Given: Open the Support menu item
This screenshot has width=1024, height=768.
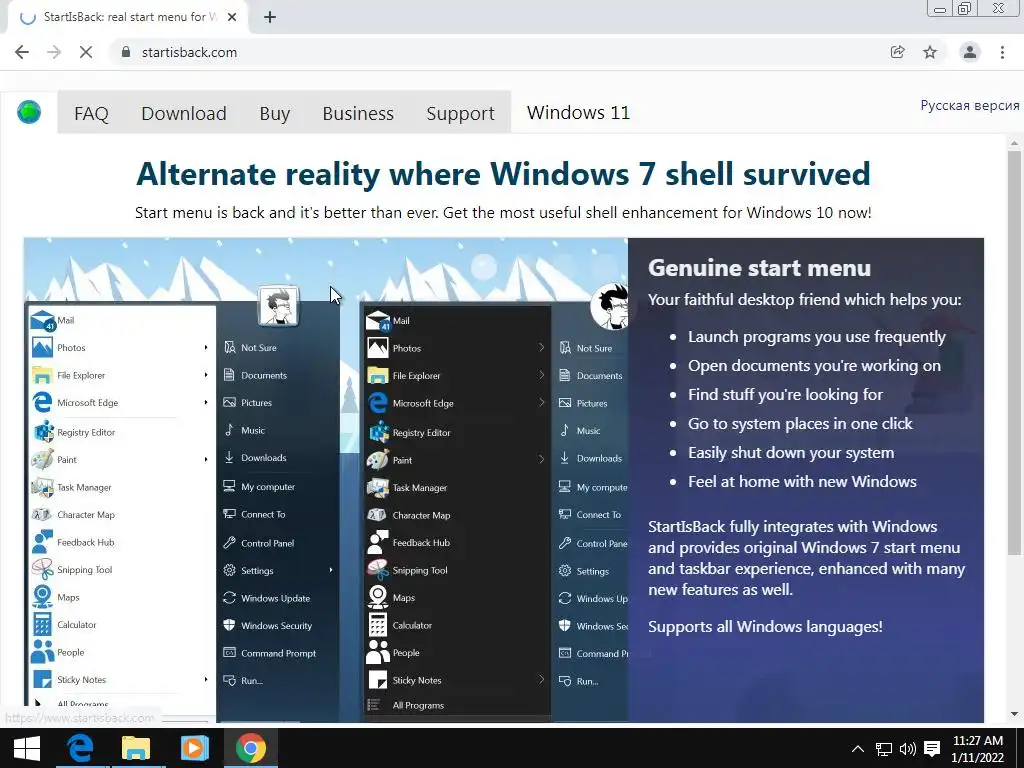Looking at the screenshot, I should coord(460,113).
